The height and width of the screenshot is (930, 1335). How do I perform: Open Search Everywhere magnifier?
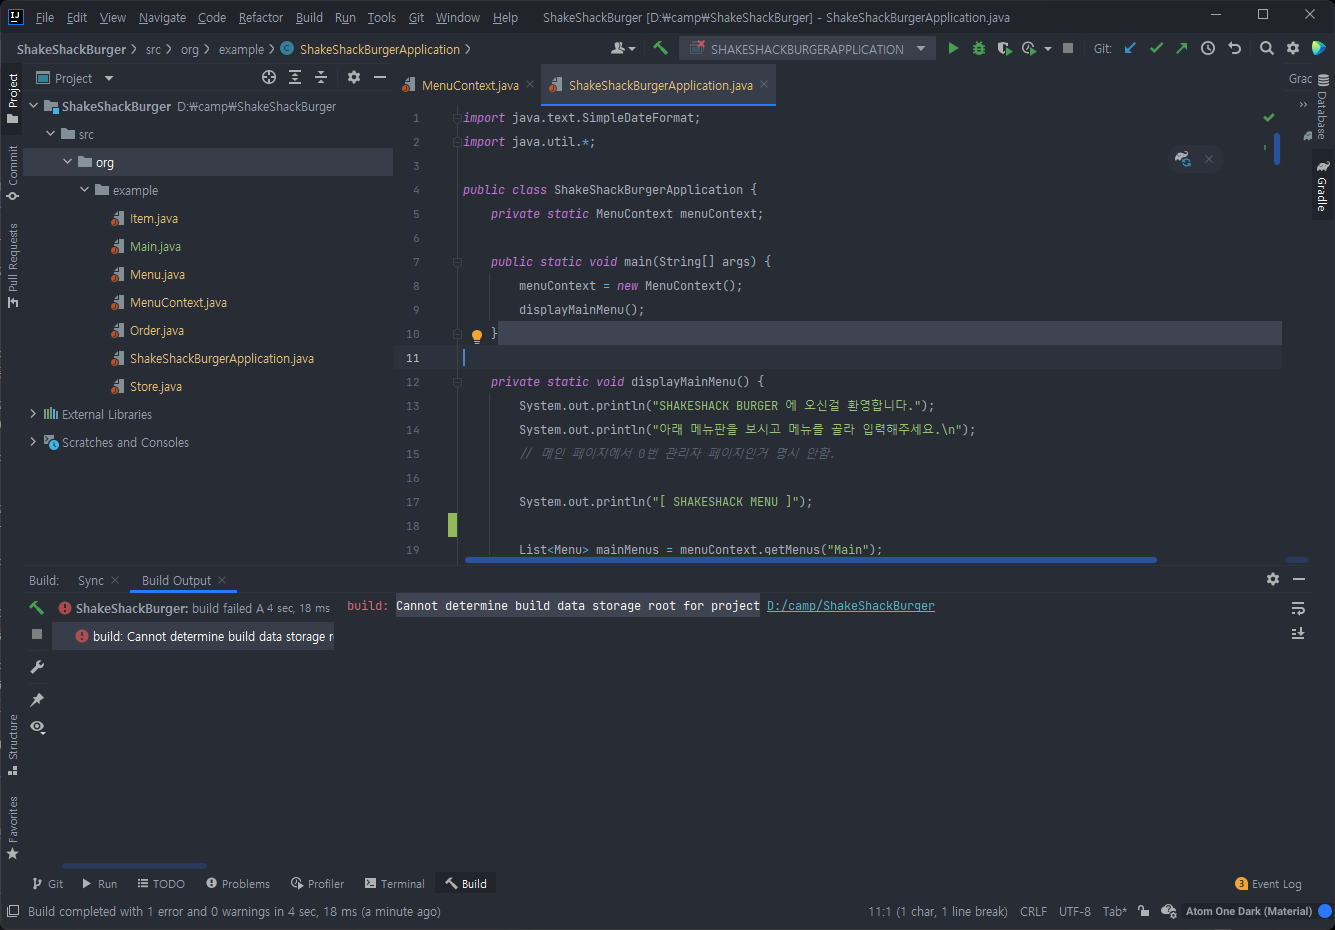1267,48
